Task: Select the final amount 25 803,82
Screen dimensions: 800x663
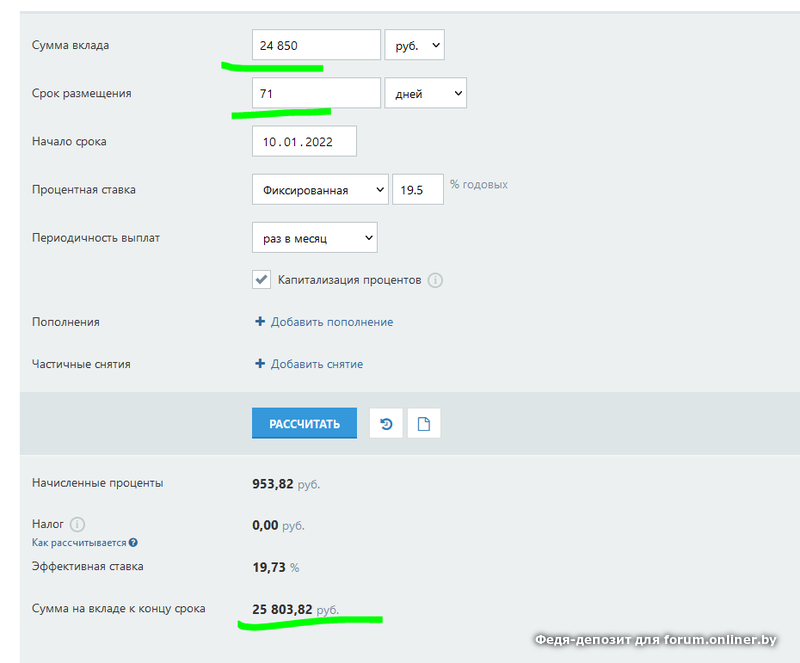Action: [282, 609]
